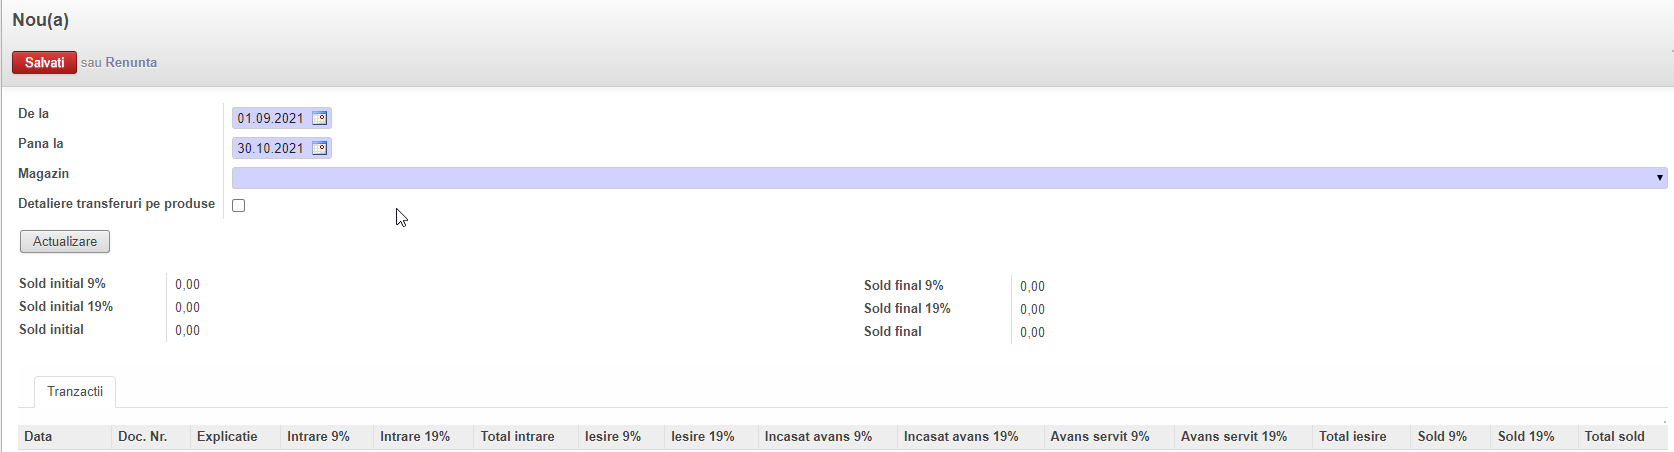Enable Detaliere transferuri pe produse checkbox
The height and width of the screenshot is (452, 1674).
point(238,205)
